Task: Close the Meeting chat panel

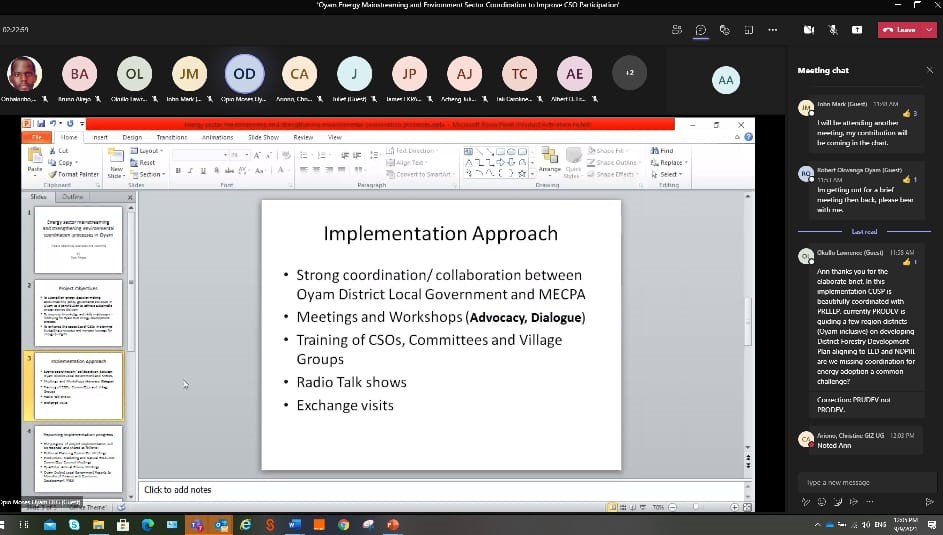Action: coord(927,71)
